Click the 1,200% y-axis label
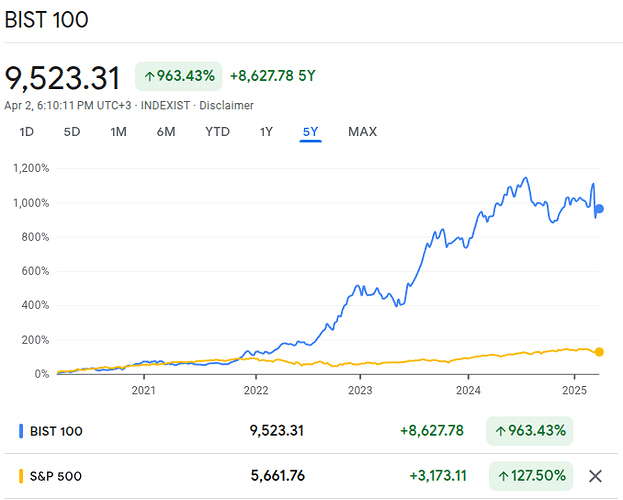The height and width of the screenshot is (500, 623). pos(31,168)
